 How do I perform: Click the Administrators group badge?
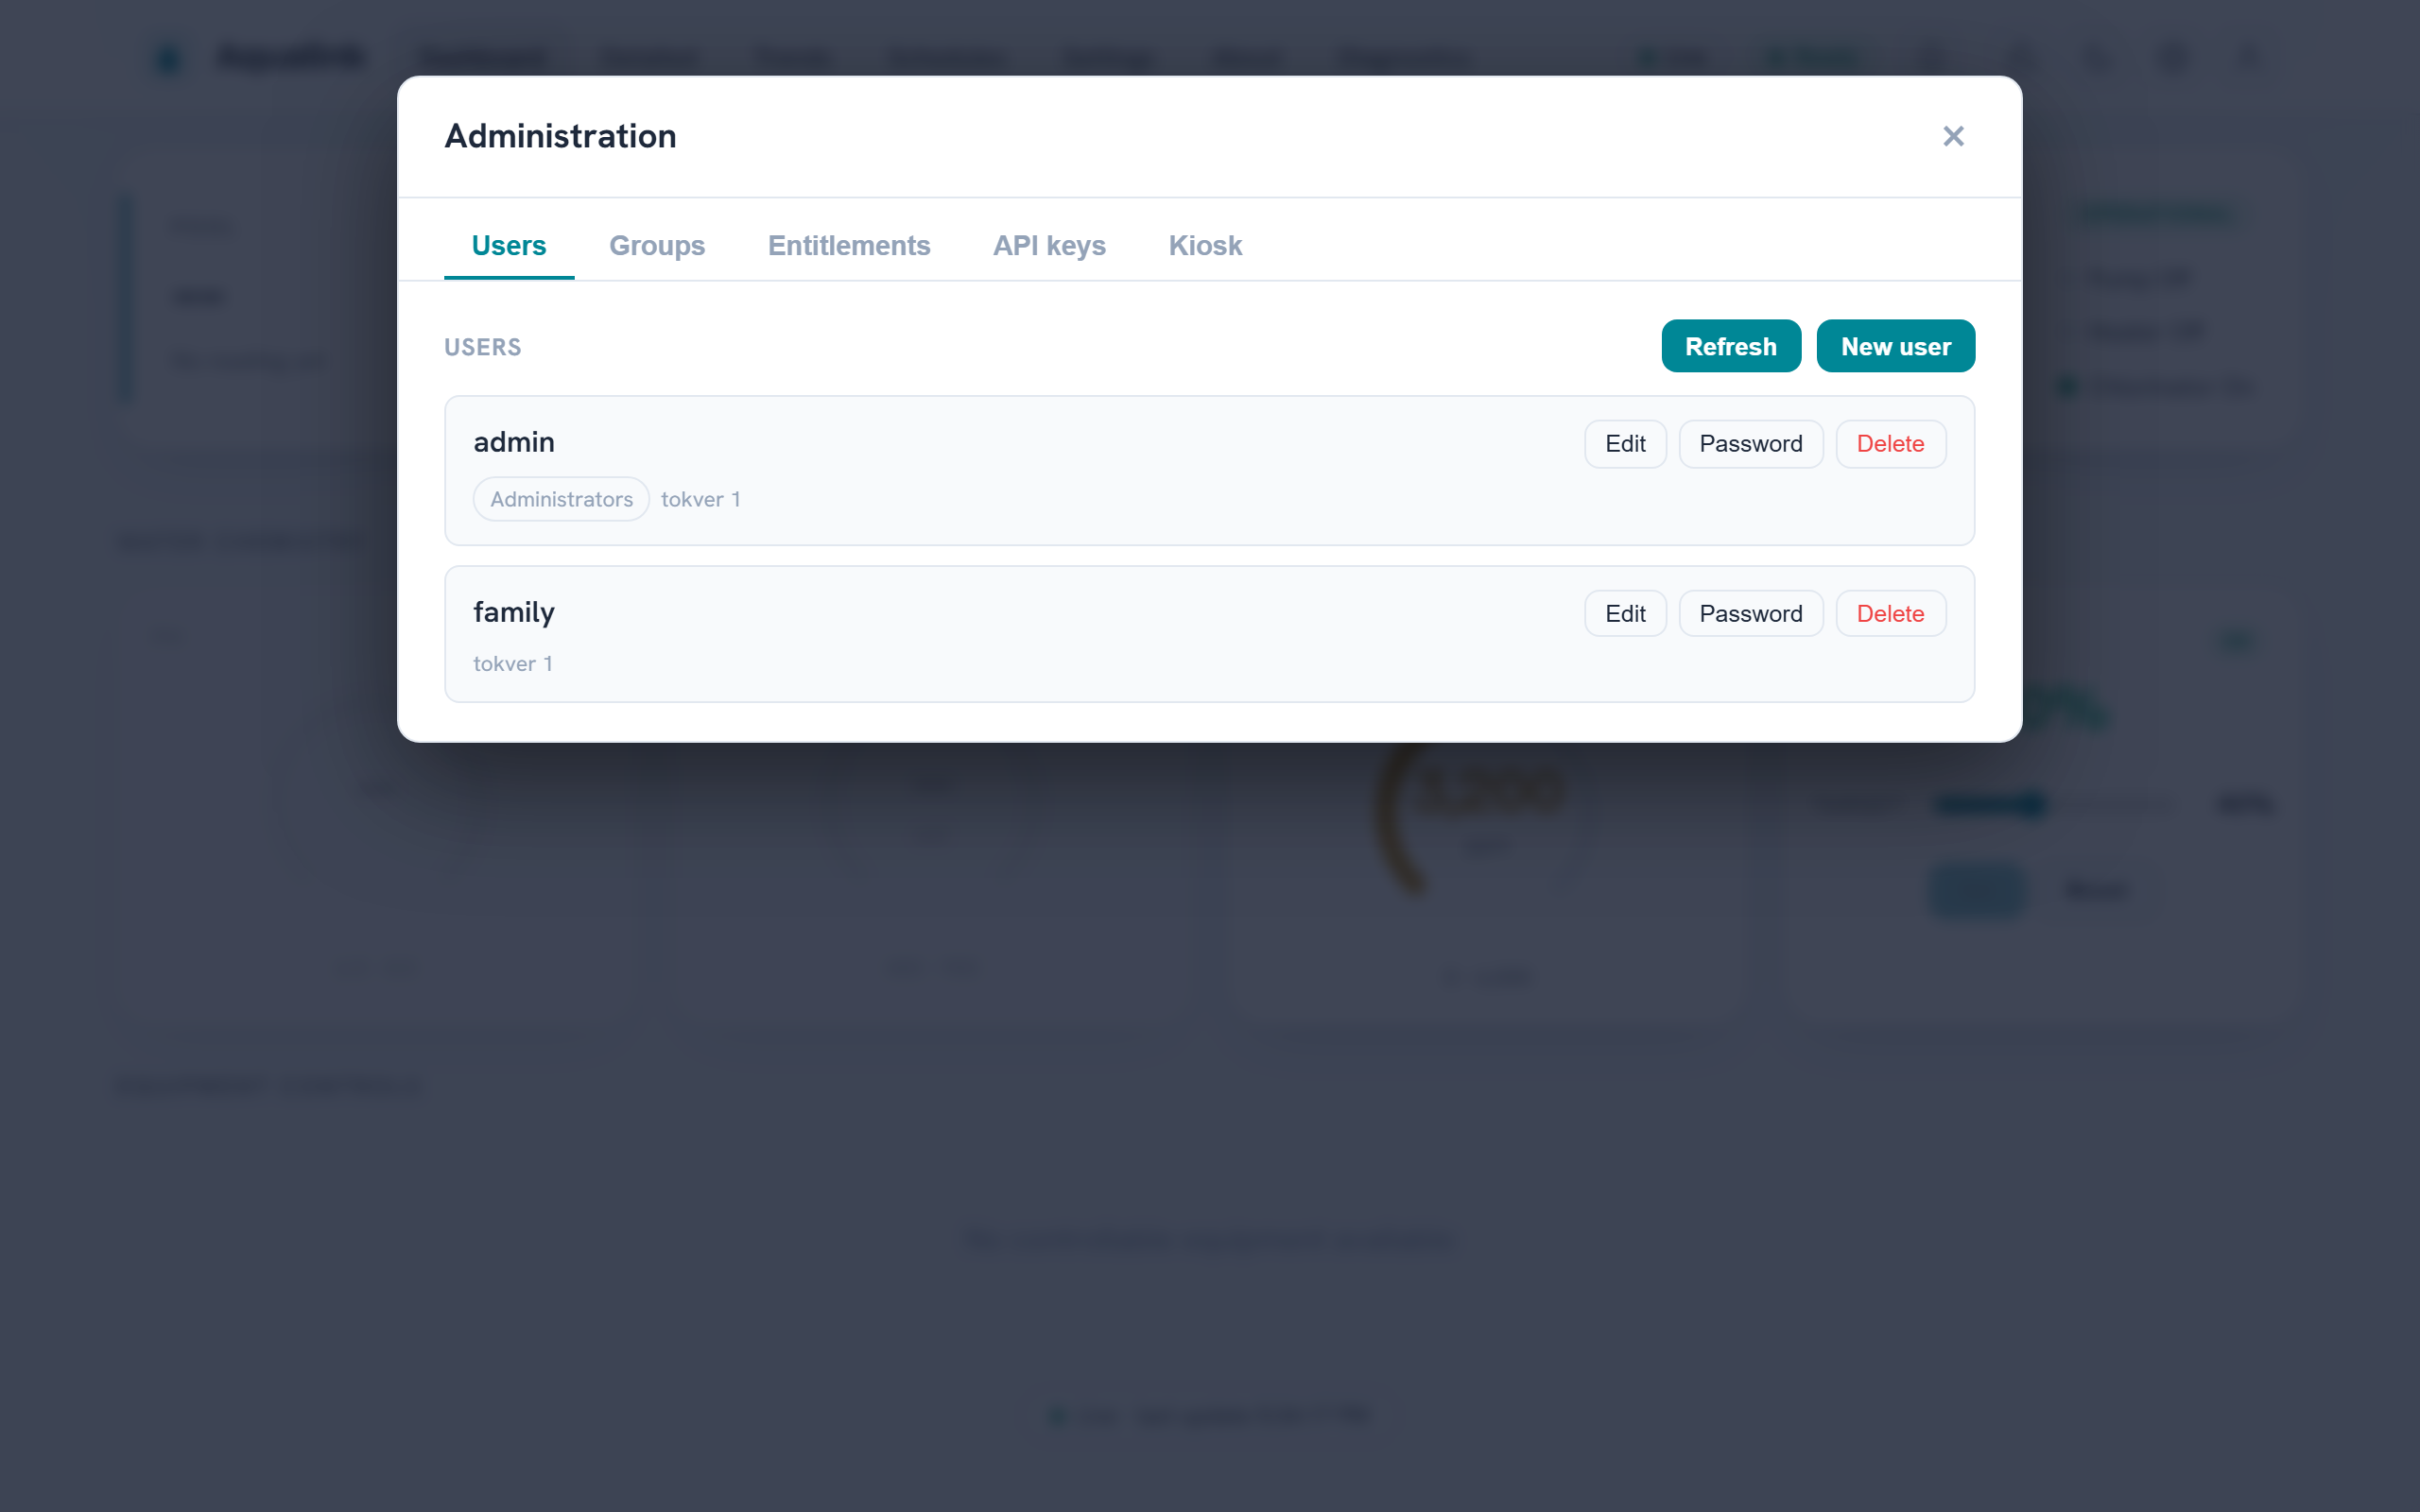(x=561, y=499)
